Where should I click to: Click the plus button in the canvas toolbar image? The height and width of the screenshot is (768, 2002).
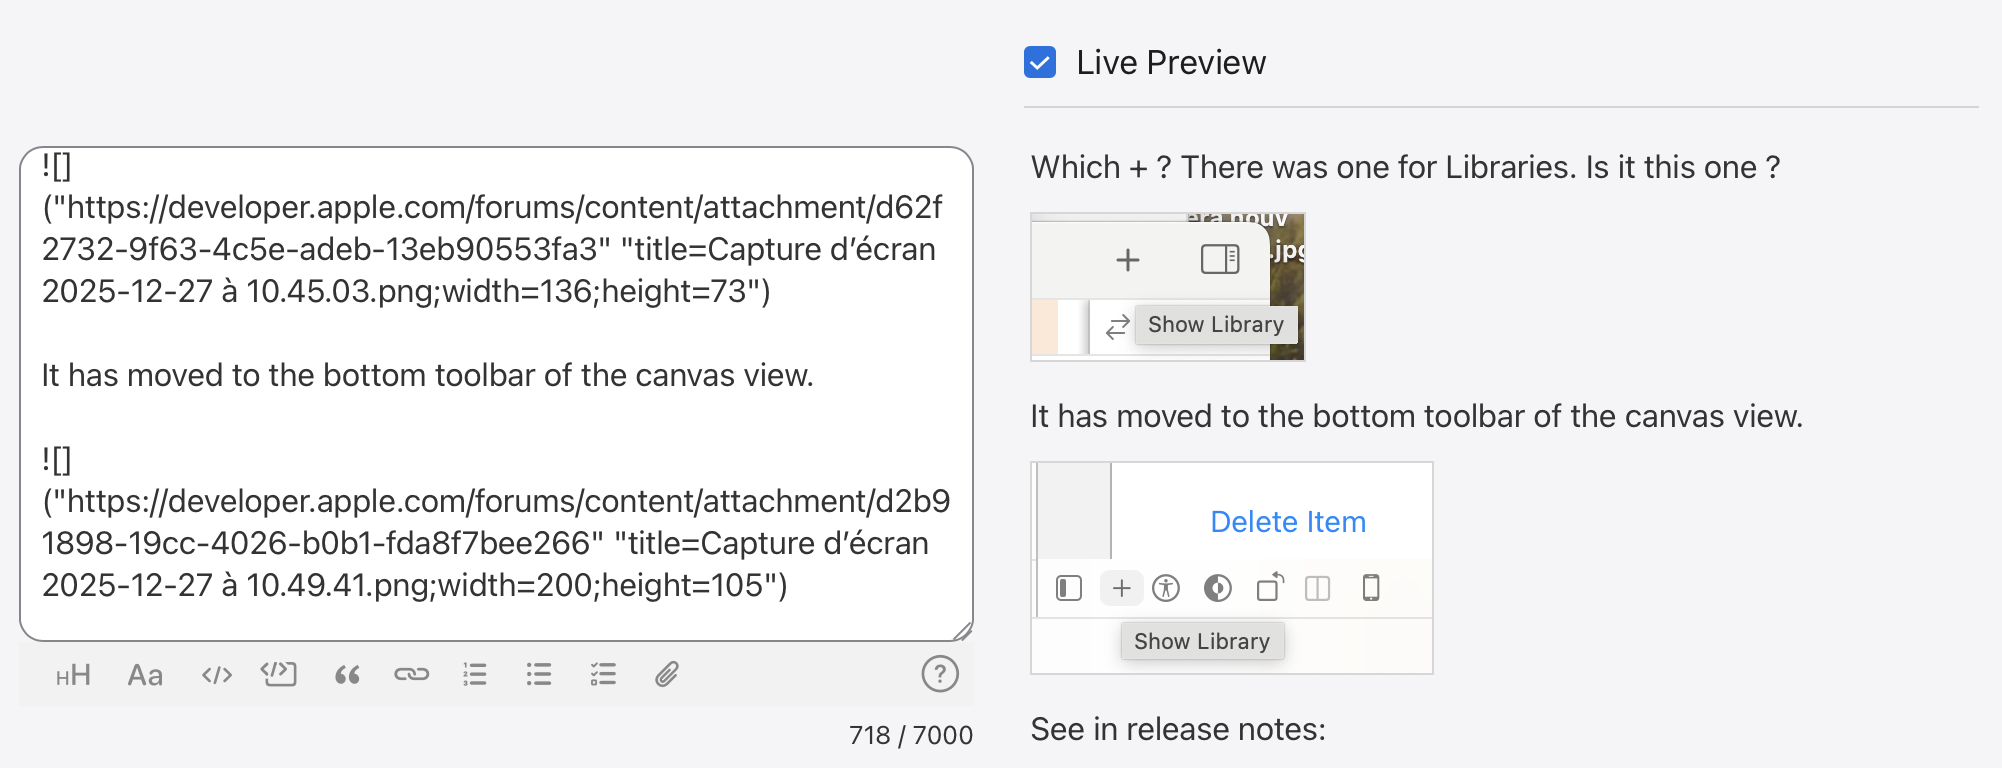pos(1121,588)
